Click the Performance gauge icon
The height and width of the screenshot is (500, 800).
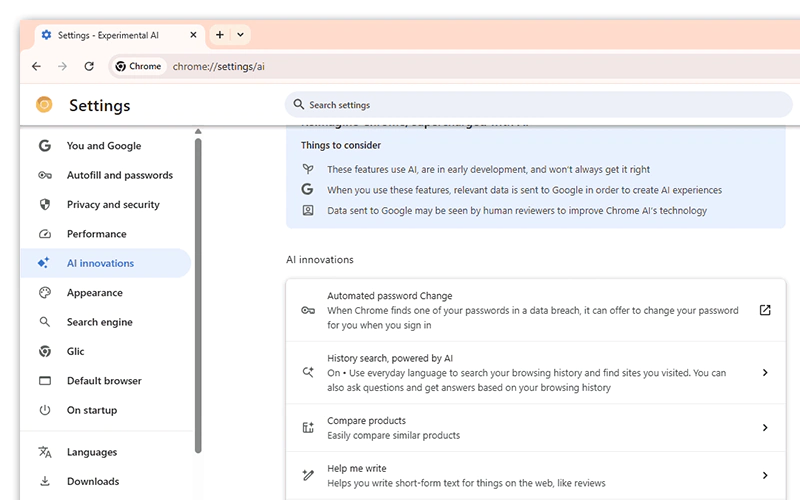point(44,234)
